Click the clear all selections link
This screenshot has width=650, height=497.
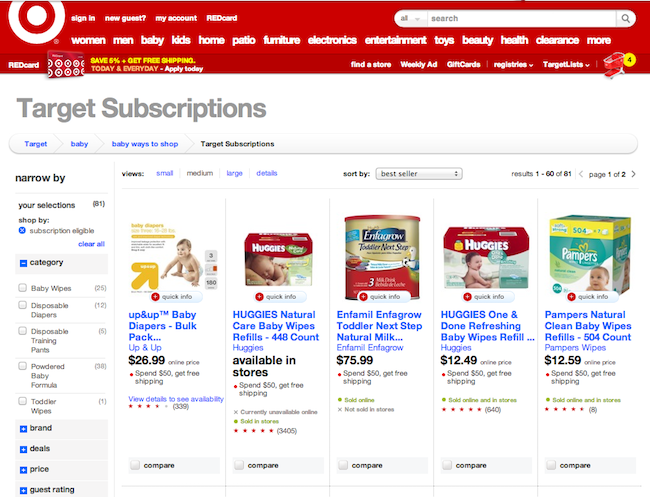(91, 244)
